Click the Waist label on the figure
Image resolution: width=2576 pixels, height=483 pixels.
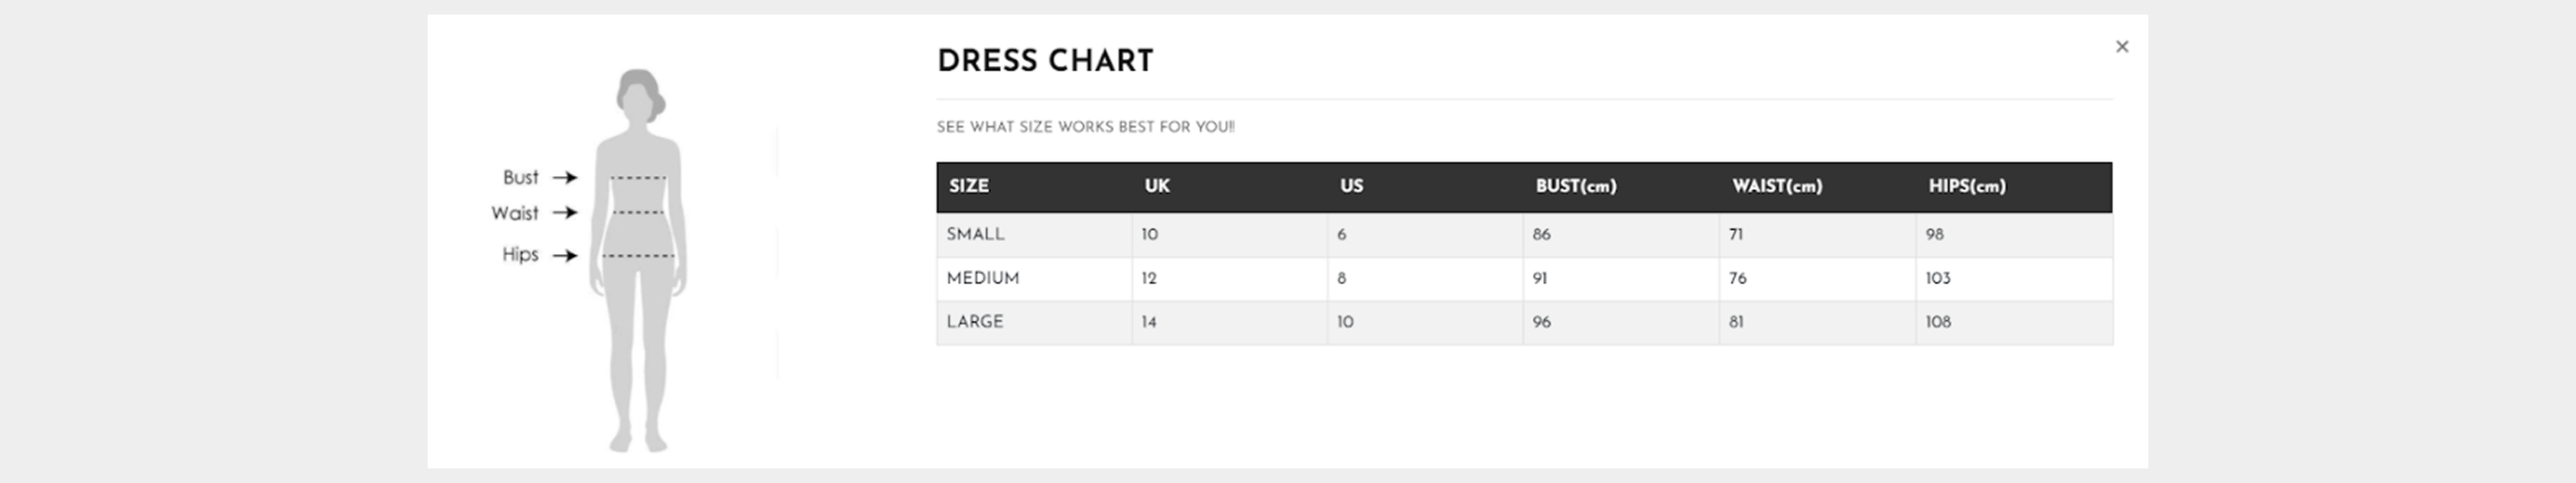pos(514,213)
